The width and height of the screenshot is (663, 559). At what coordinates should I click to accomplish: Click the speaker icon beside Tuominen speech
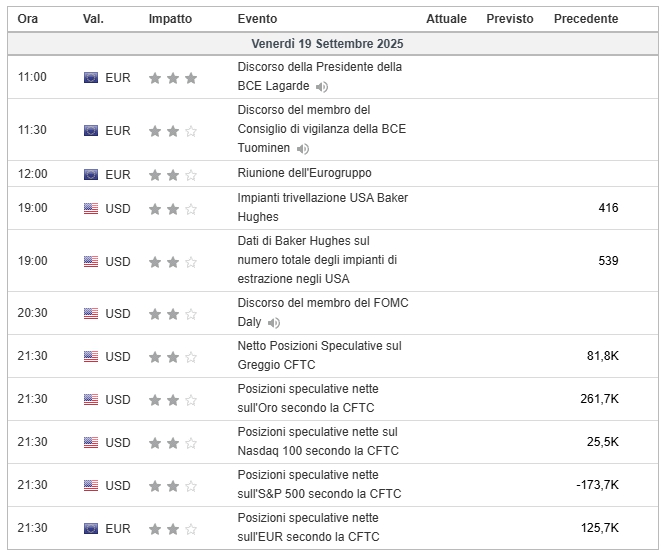(303, 149)
